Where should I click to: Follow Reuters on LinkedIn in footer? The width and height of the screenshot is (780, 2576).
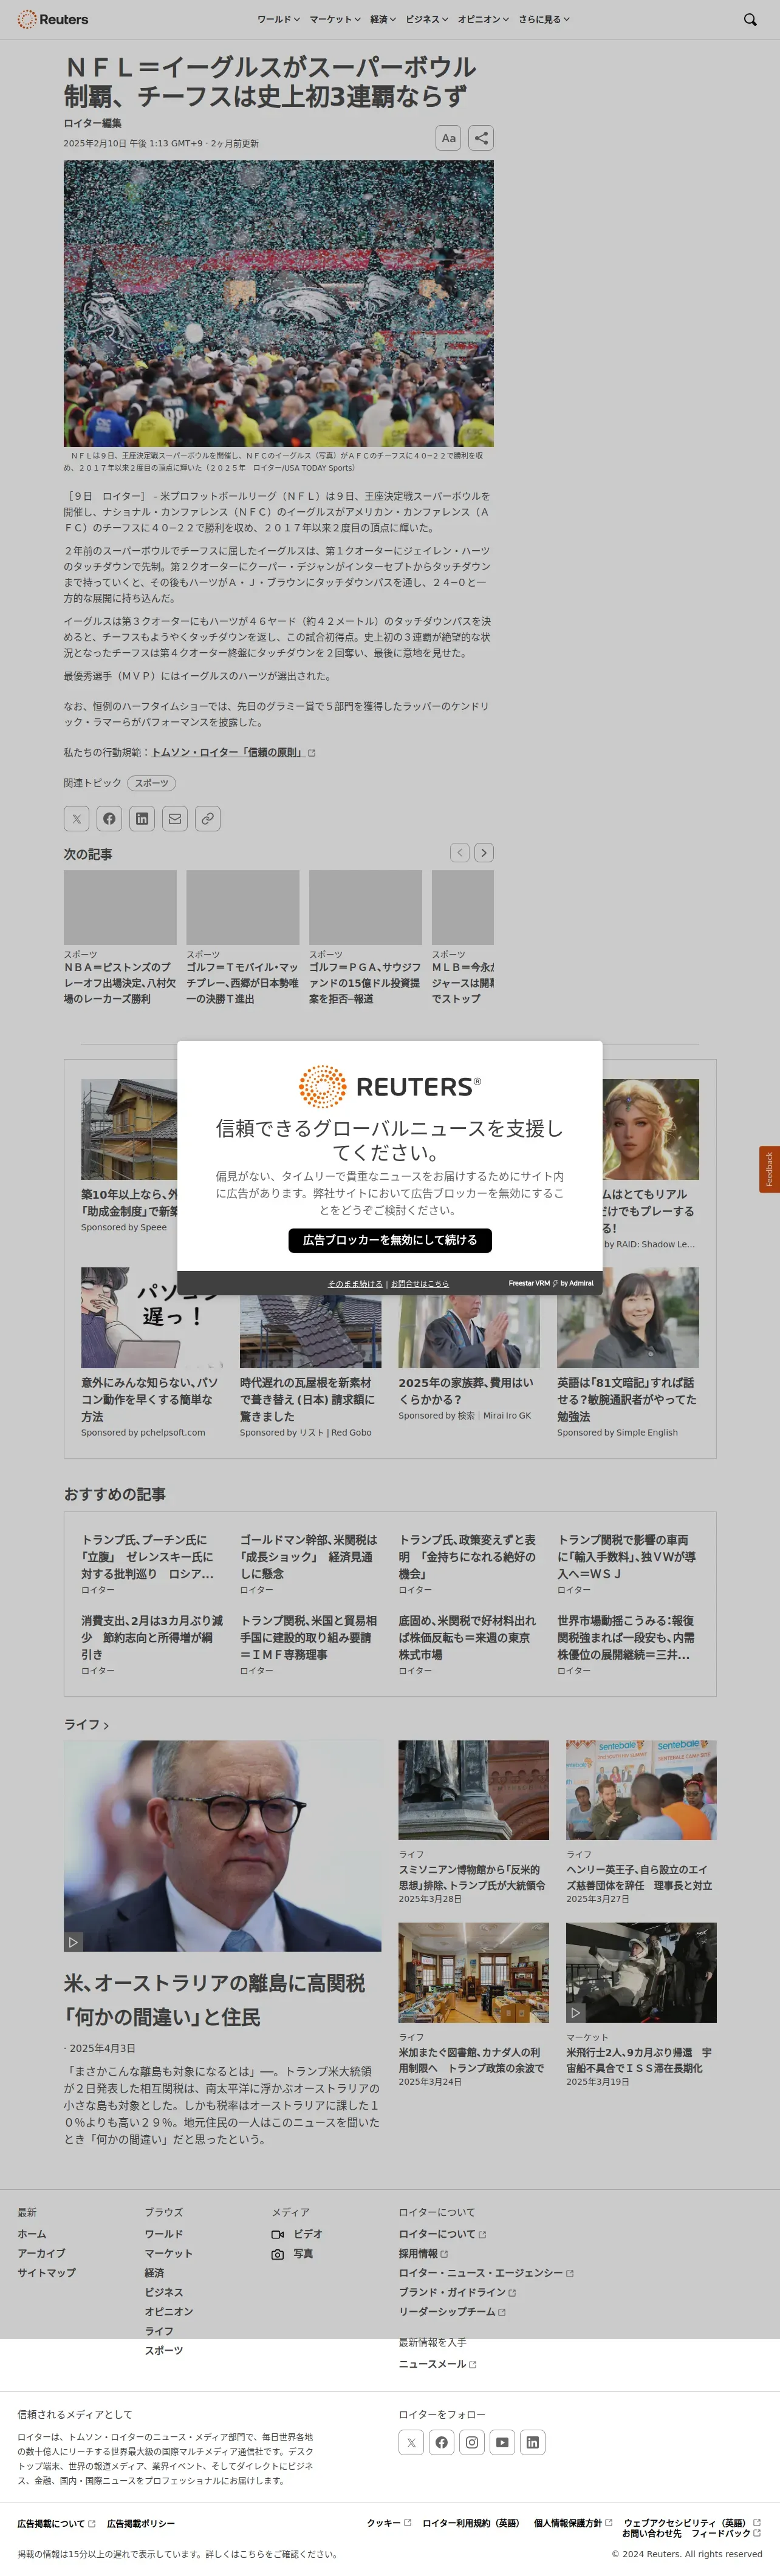(x=533, y=2442)
